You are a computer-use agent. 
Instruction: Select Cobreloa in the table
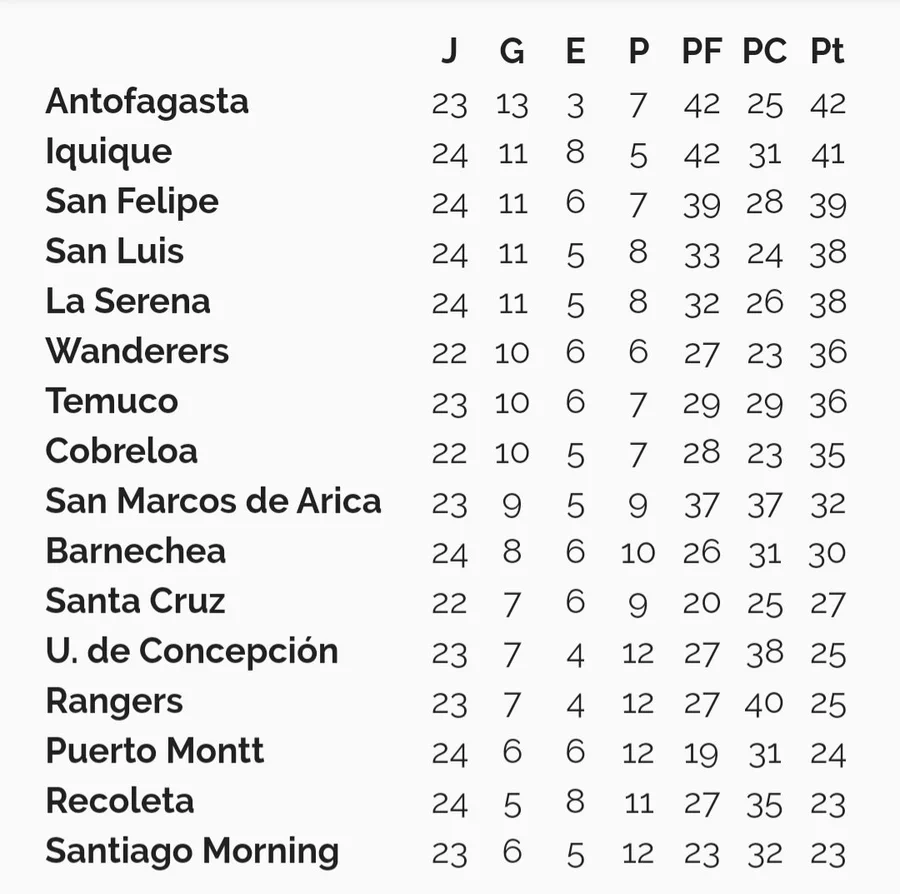click(122, 452)
